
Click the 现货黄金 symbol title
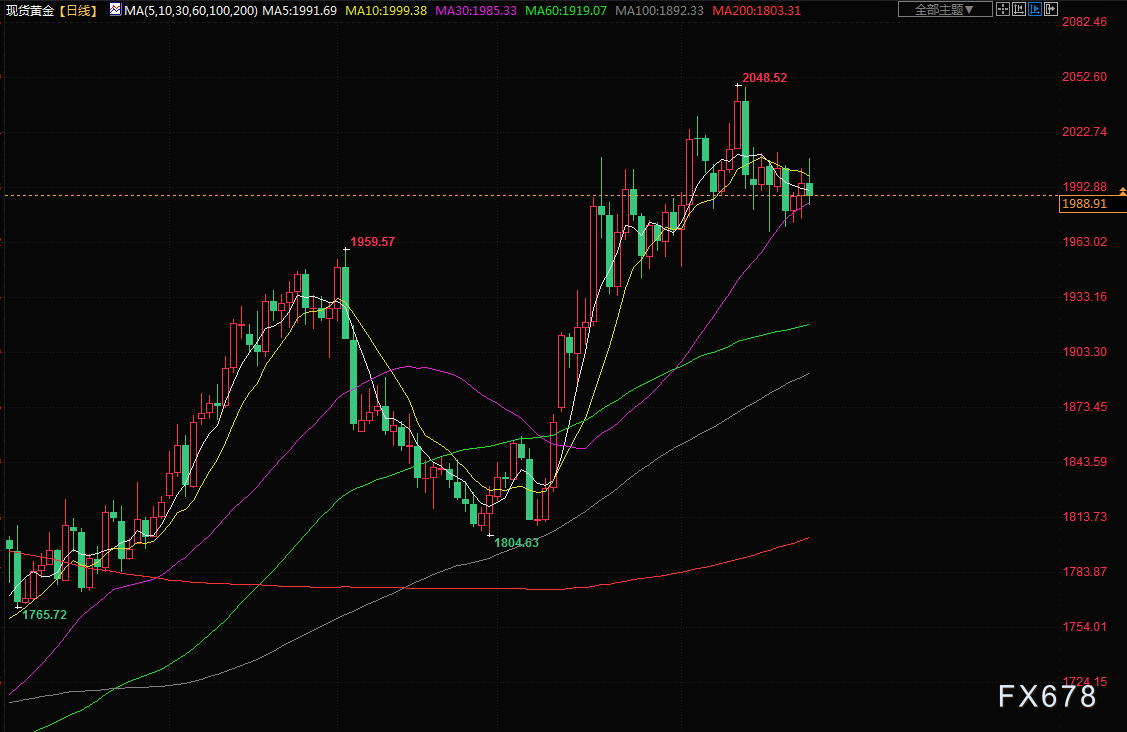(x=29, y=11)
